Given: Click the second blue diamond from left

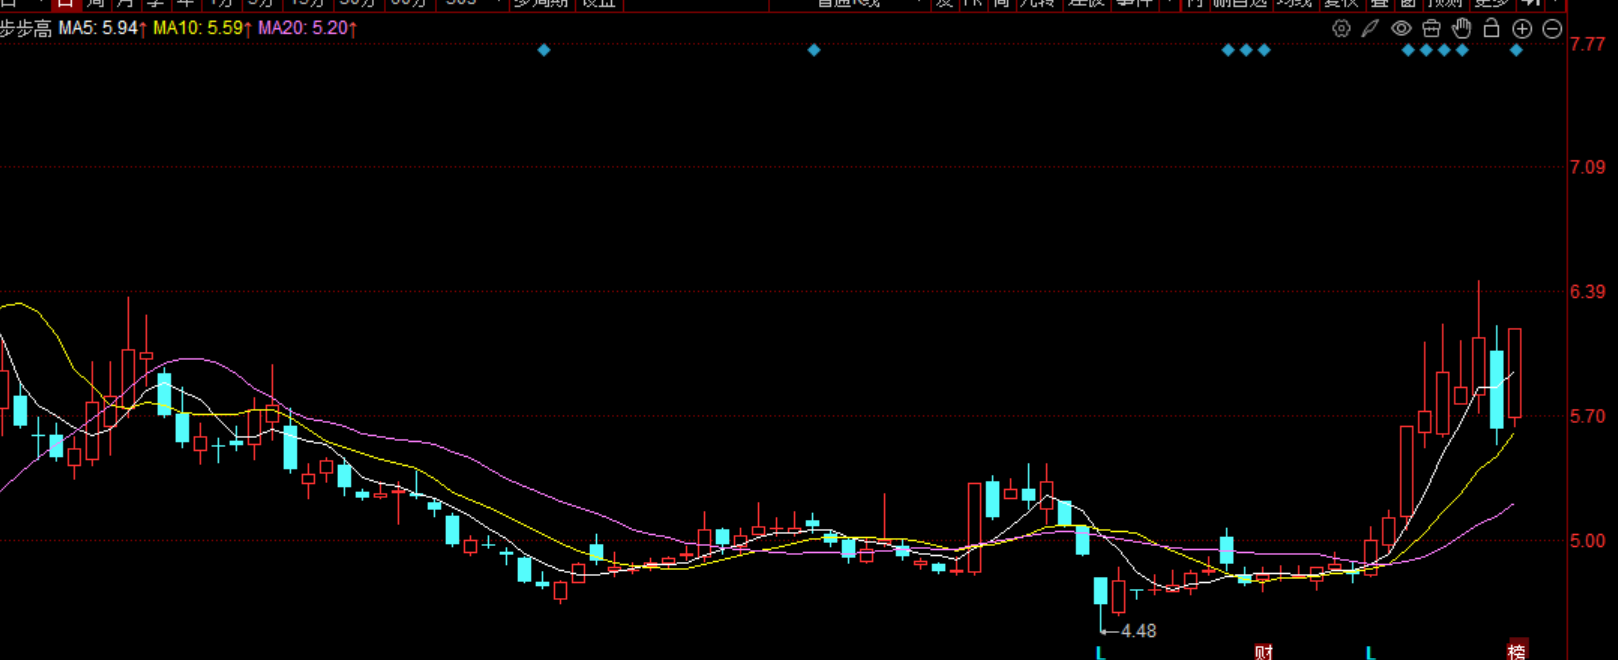Looking at the screenshot, I should [x=814, y=50].
